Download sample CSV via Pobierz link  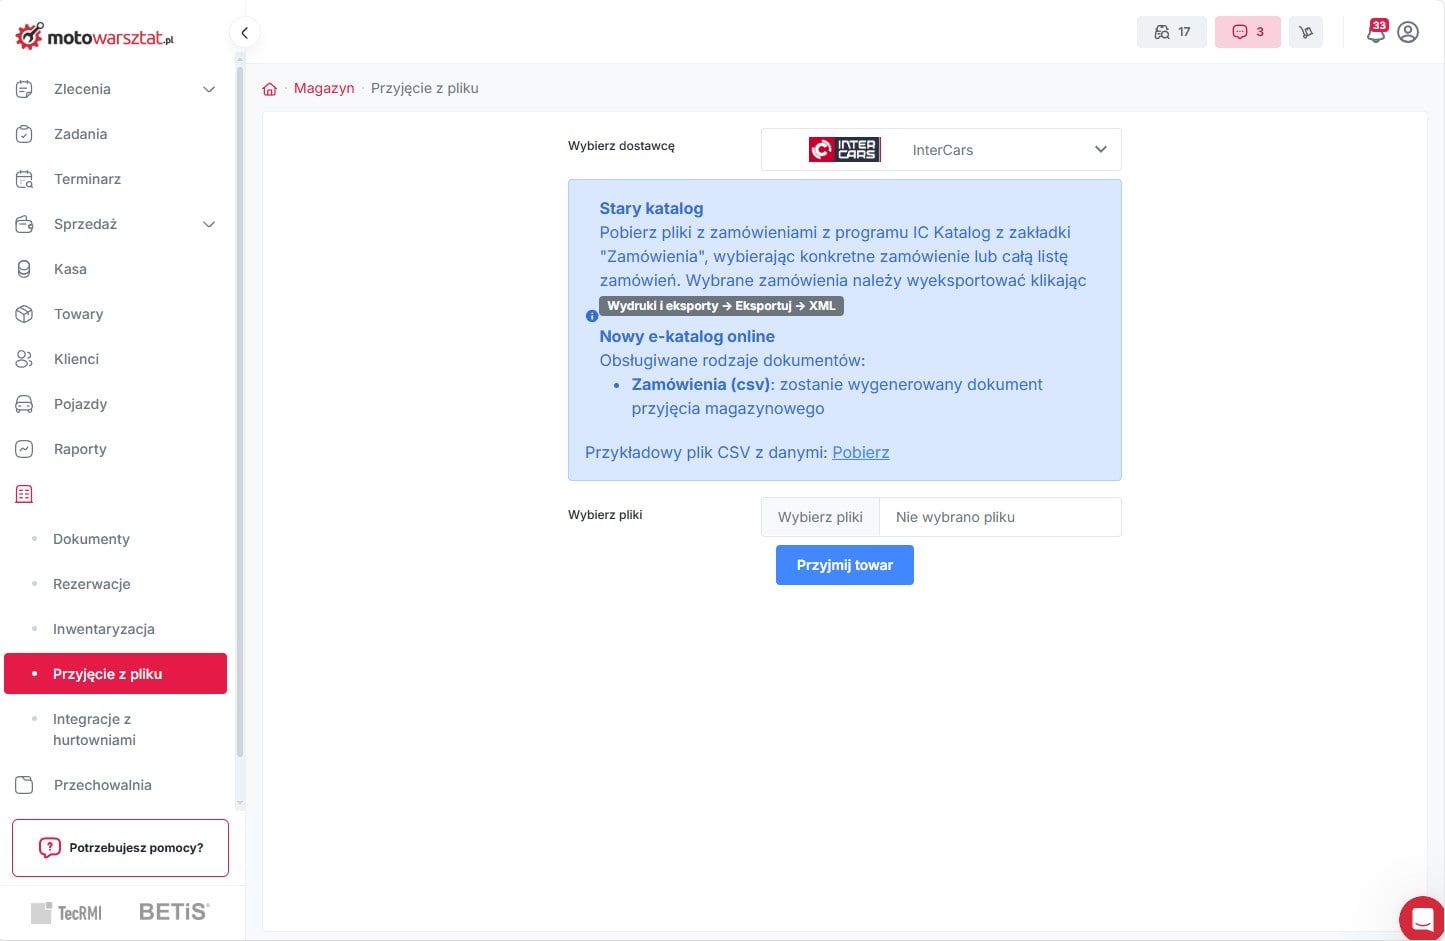pos(860,452)
